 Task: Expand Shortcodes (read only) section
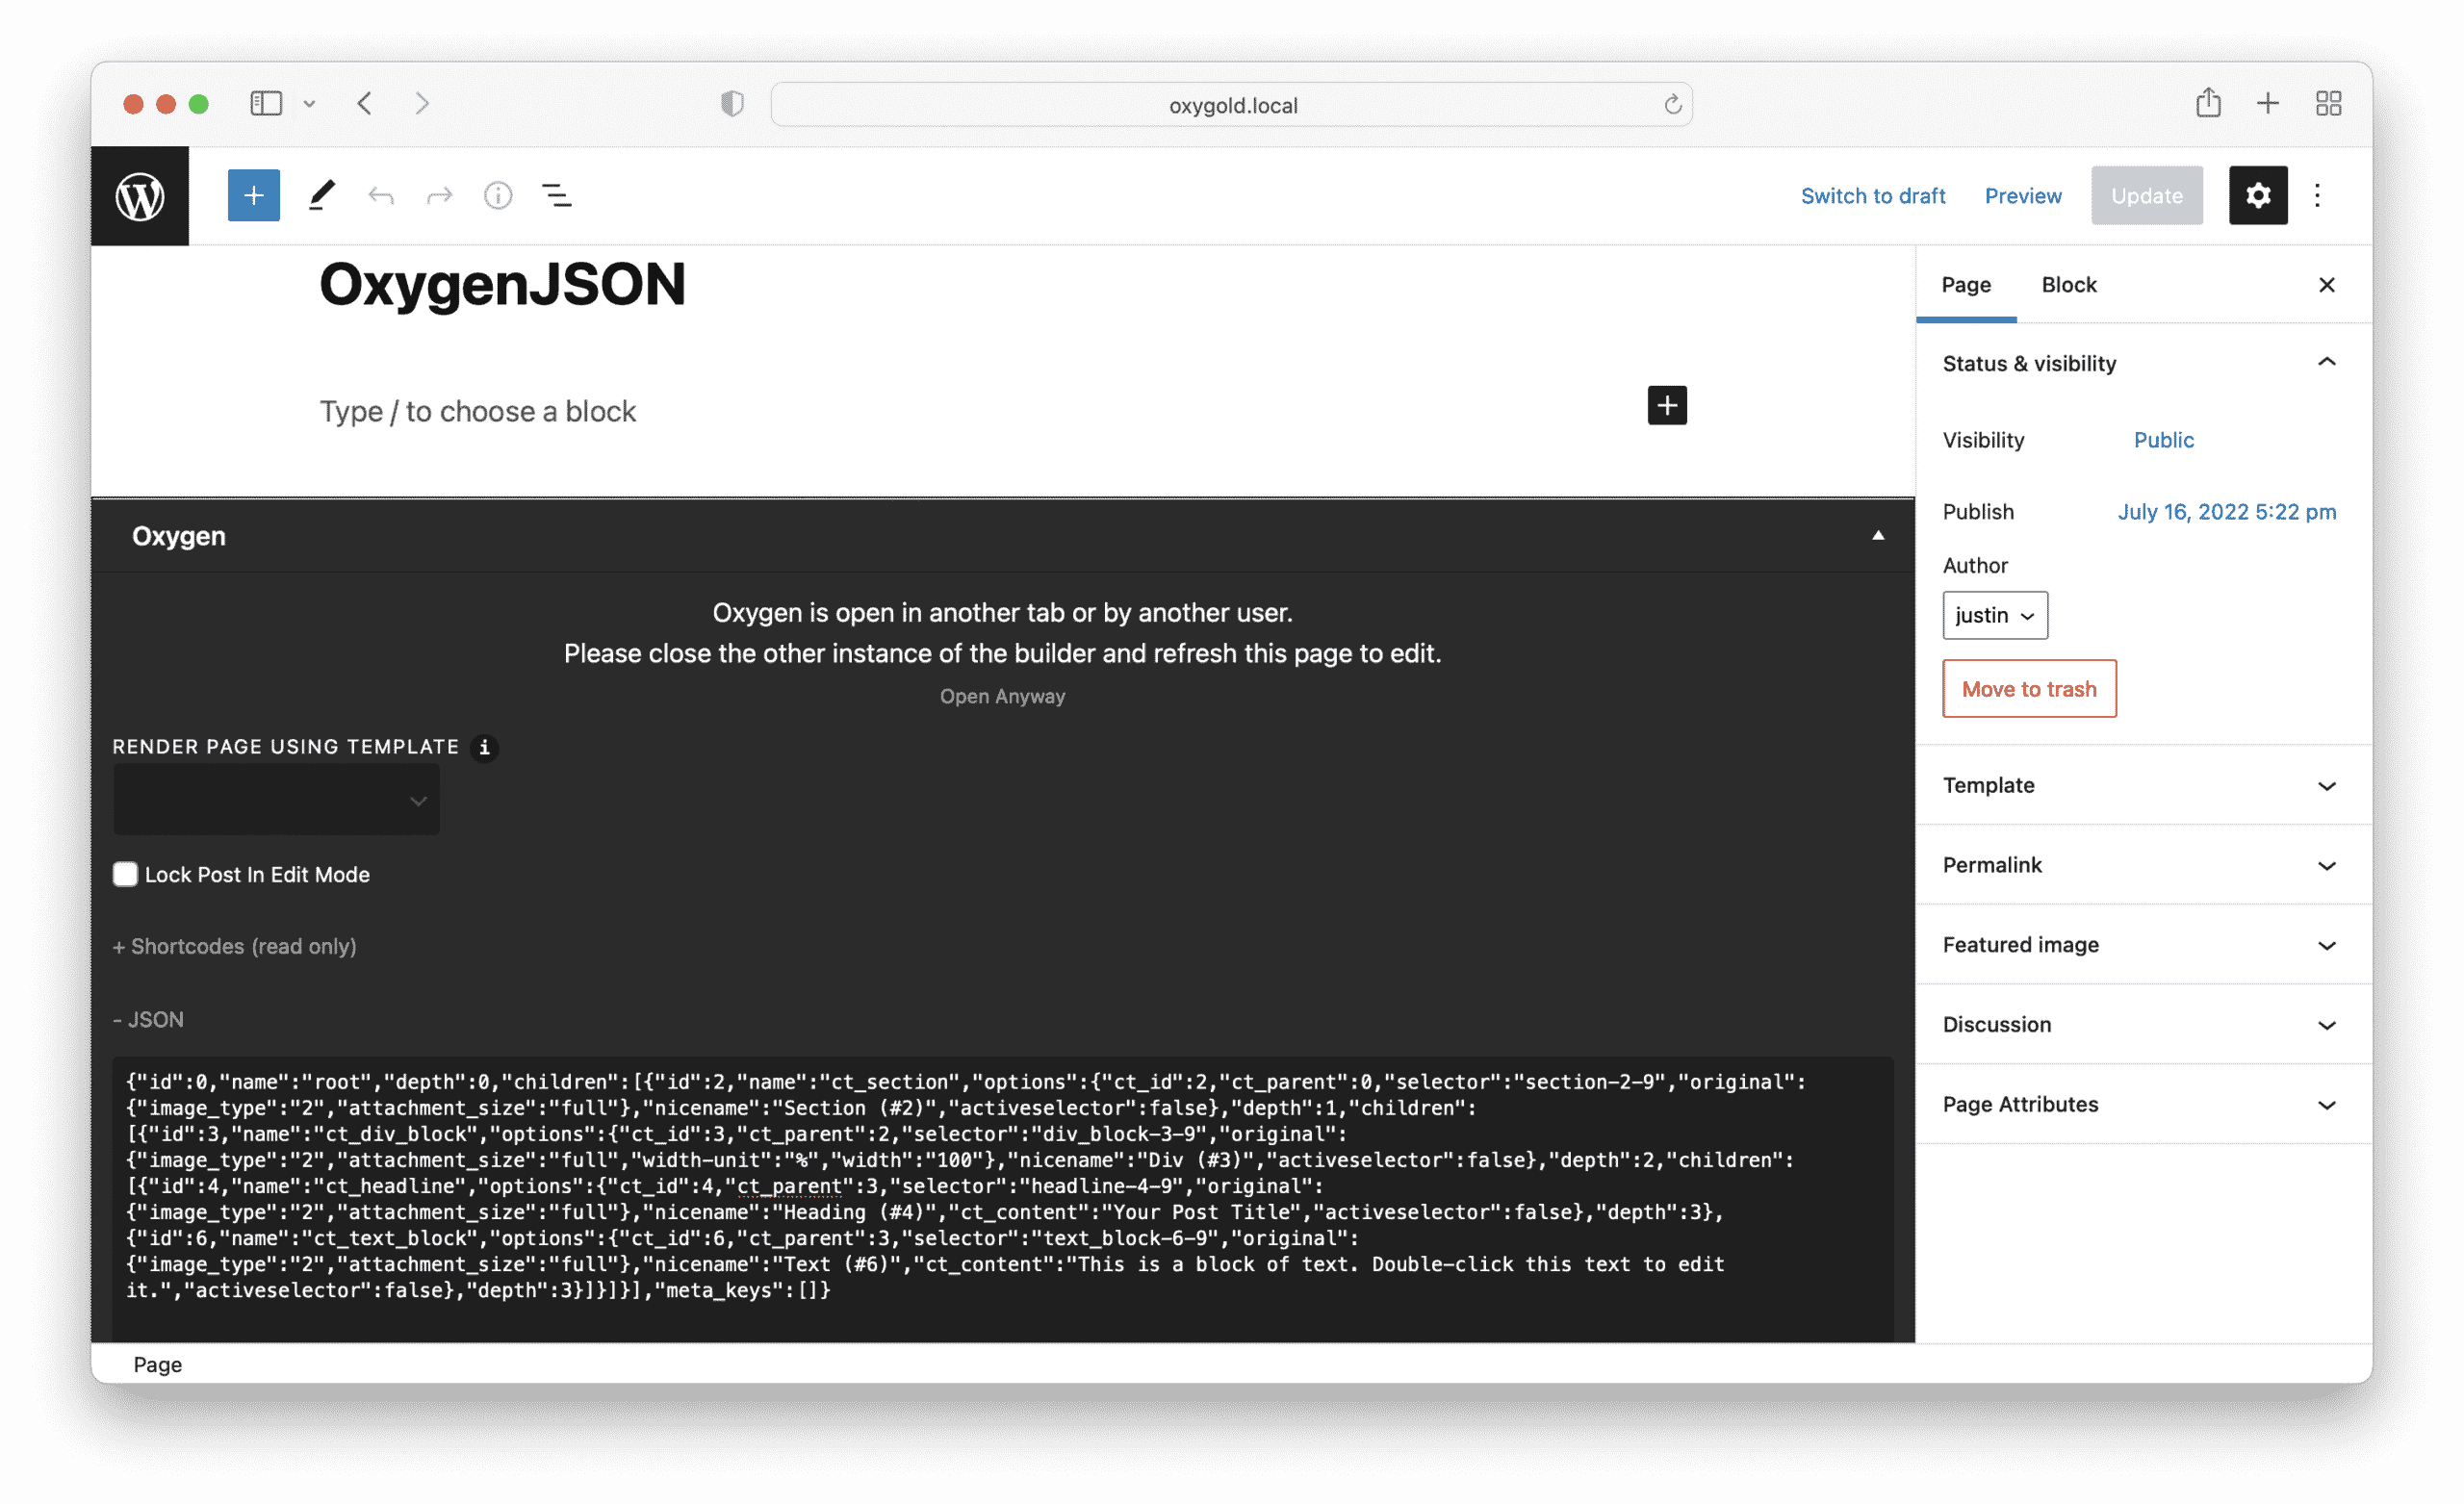[234, 947]
